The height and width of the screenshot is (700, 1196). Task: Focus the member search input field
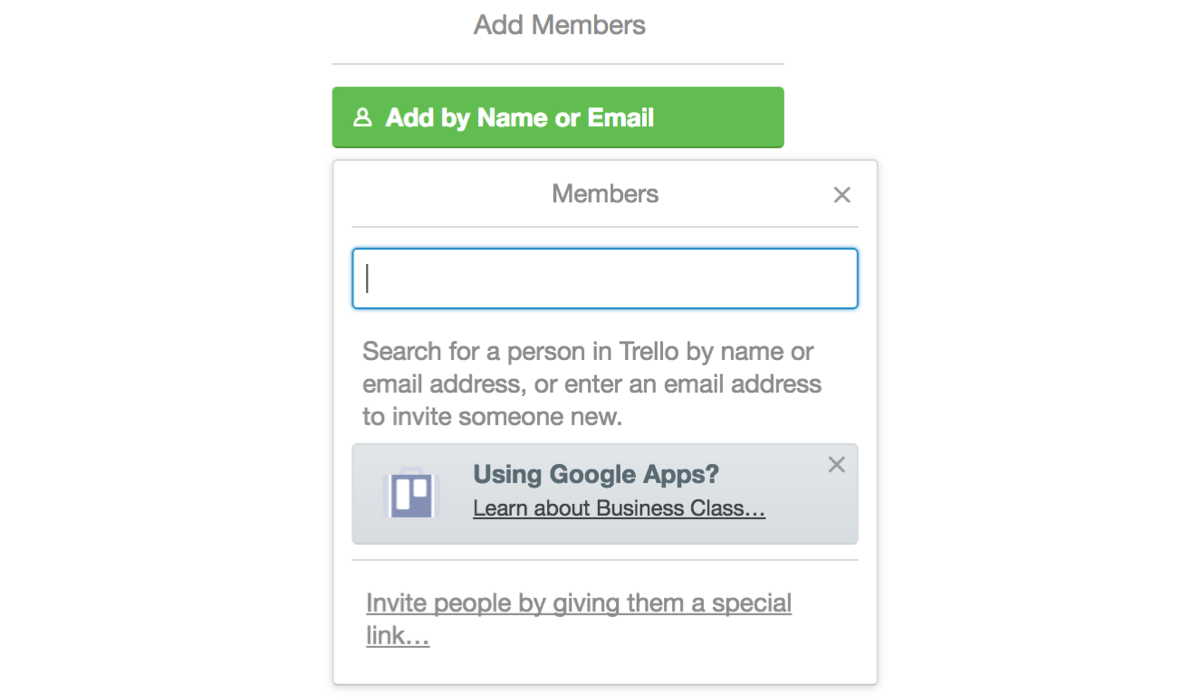click(604, 278)
